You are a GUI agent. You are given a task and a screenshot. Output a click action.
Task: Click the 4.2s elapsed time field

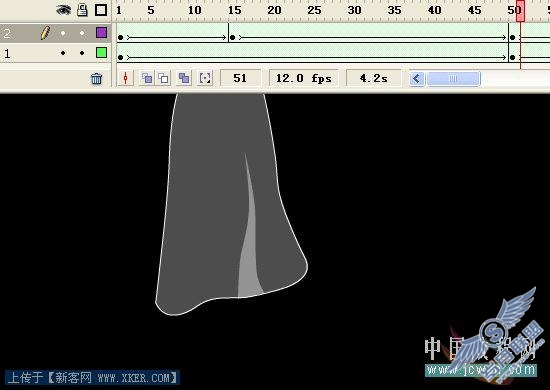pos(374,78)
